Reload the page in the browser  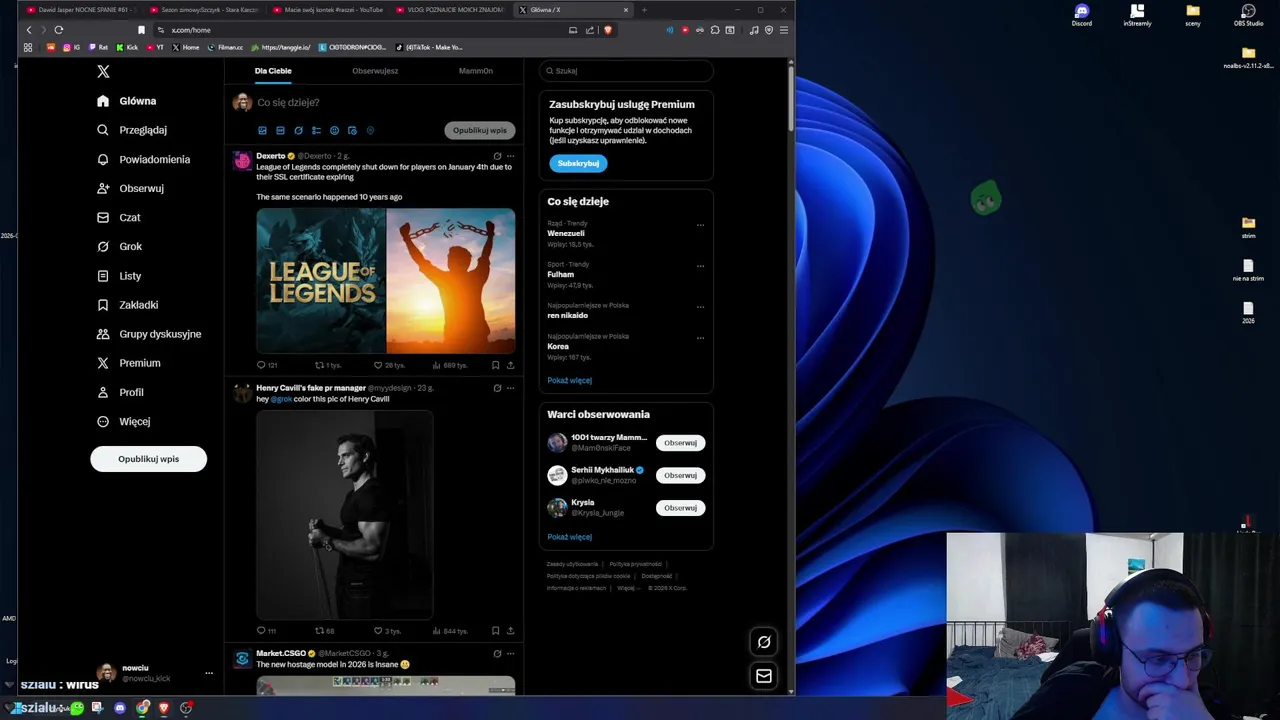tap(59, 30)
